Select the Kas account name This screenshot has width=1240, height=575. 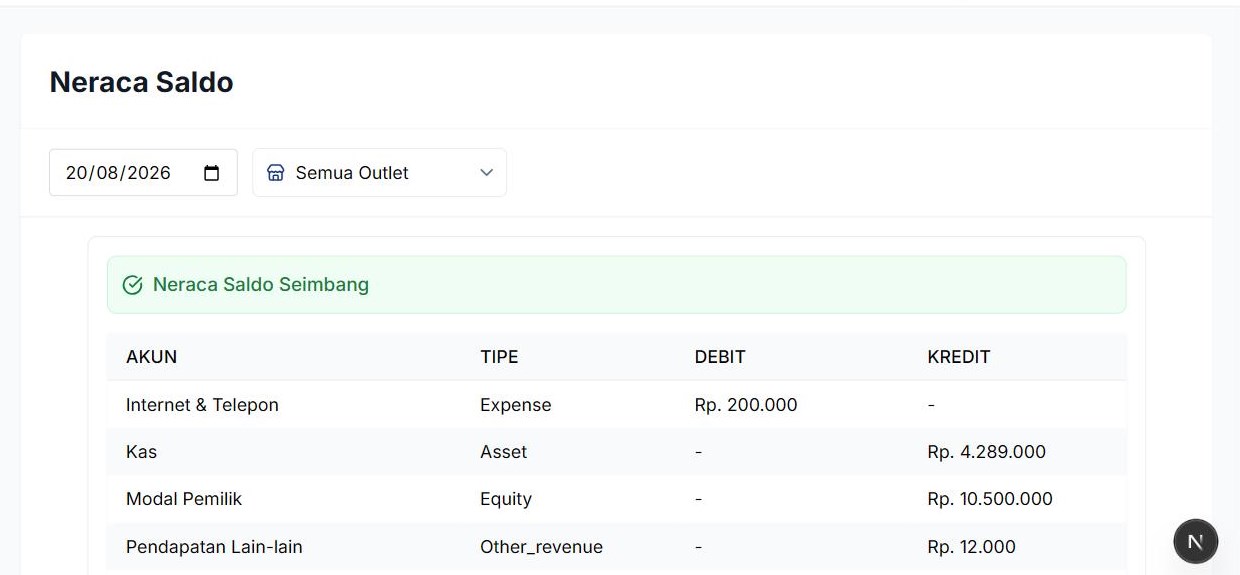click(x=141, y=452)
